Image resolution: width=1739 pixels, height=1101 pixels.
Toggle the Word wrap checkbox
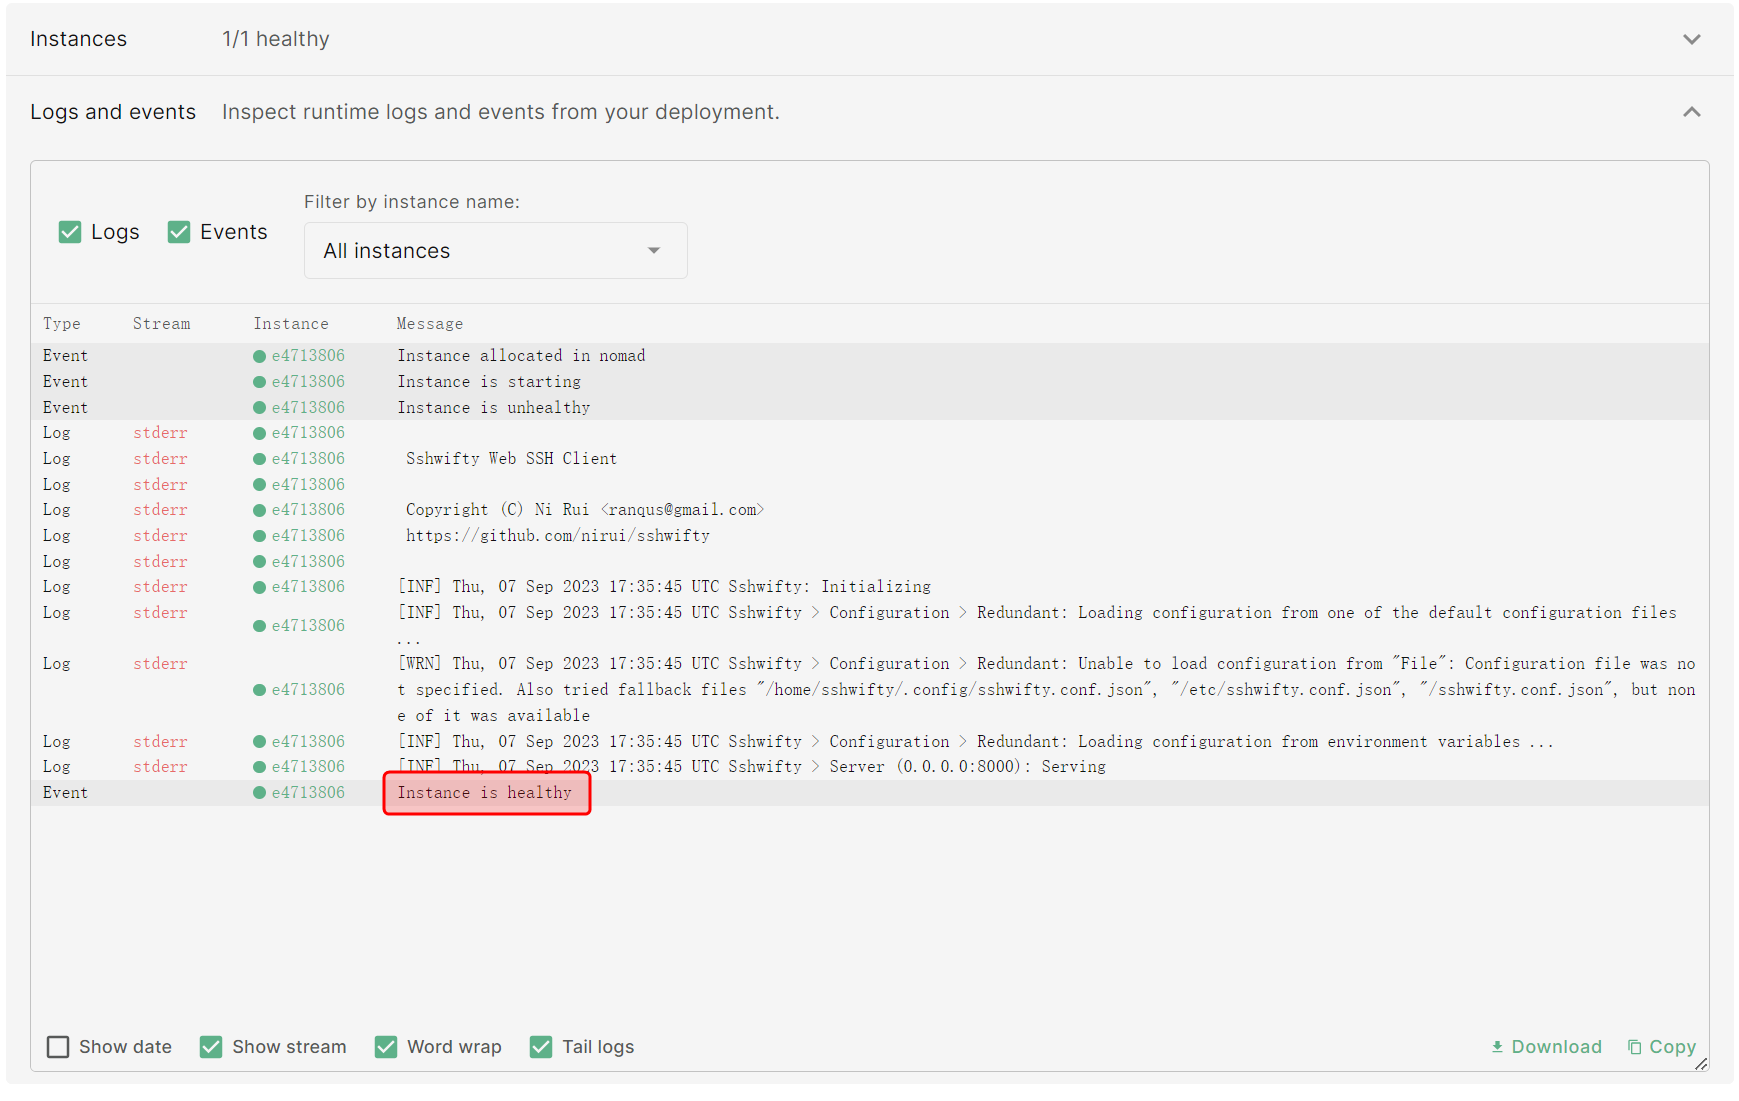386,1047
